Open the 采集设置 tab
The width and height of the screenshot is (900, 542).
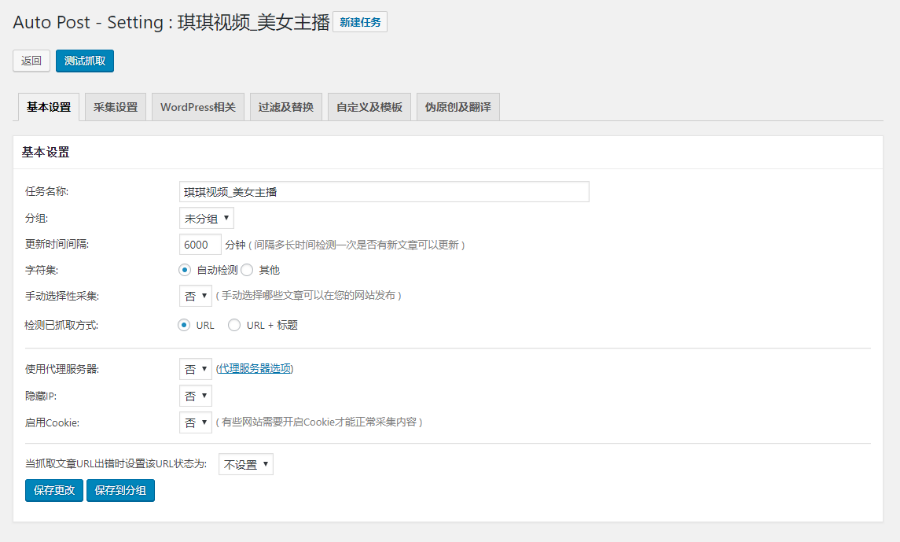(x=115, y=107)
